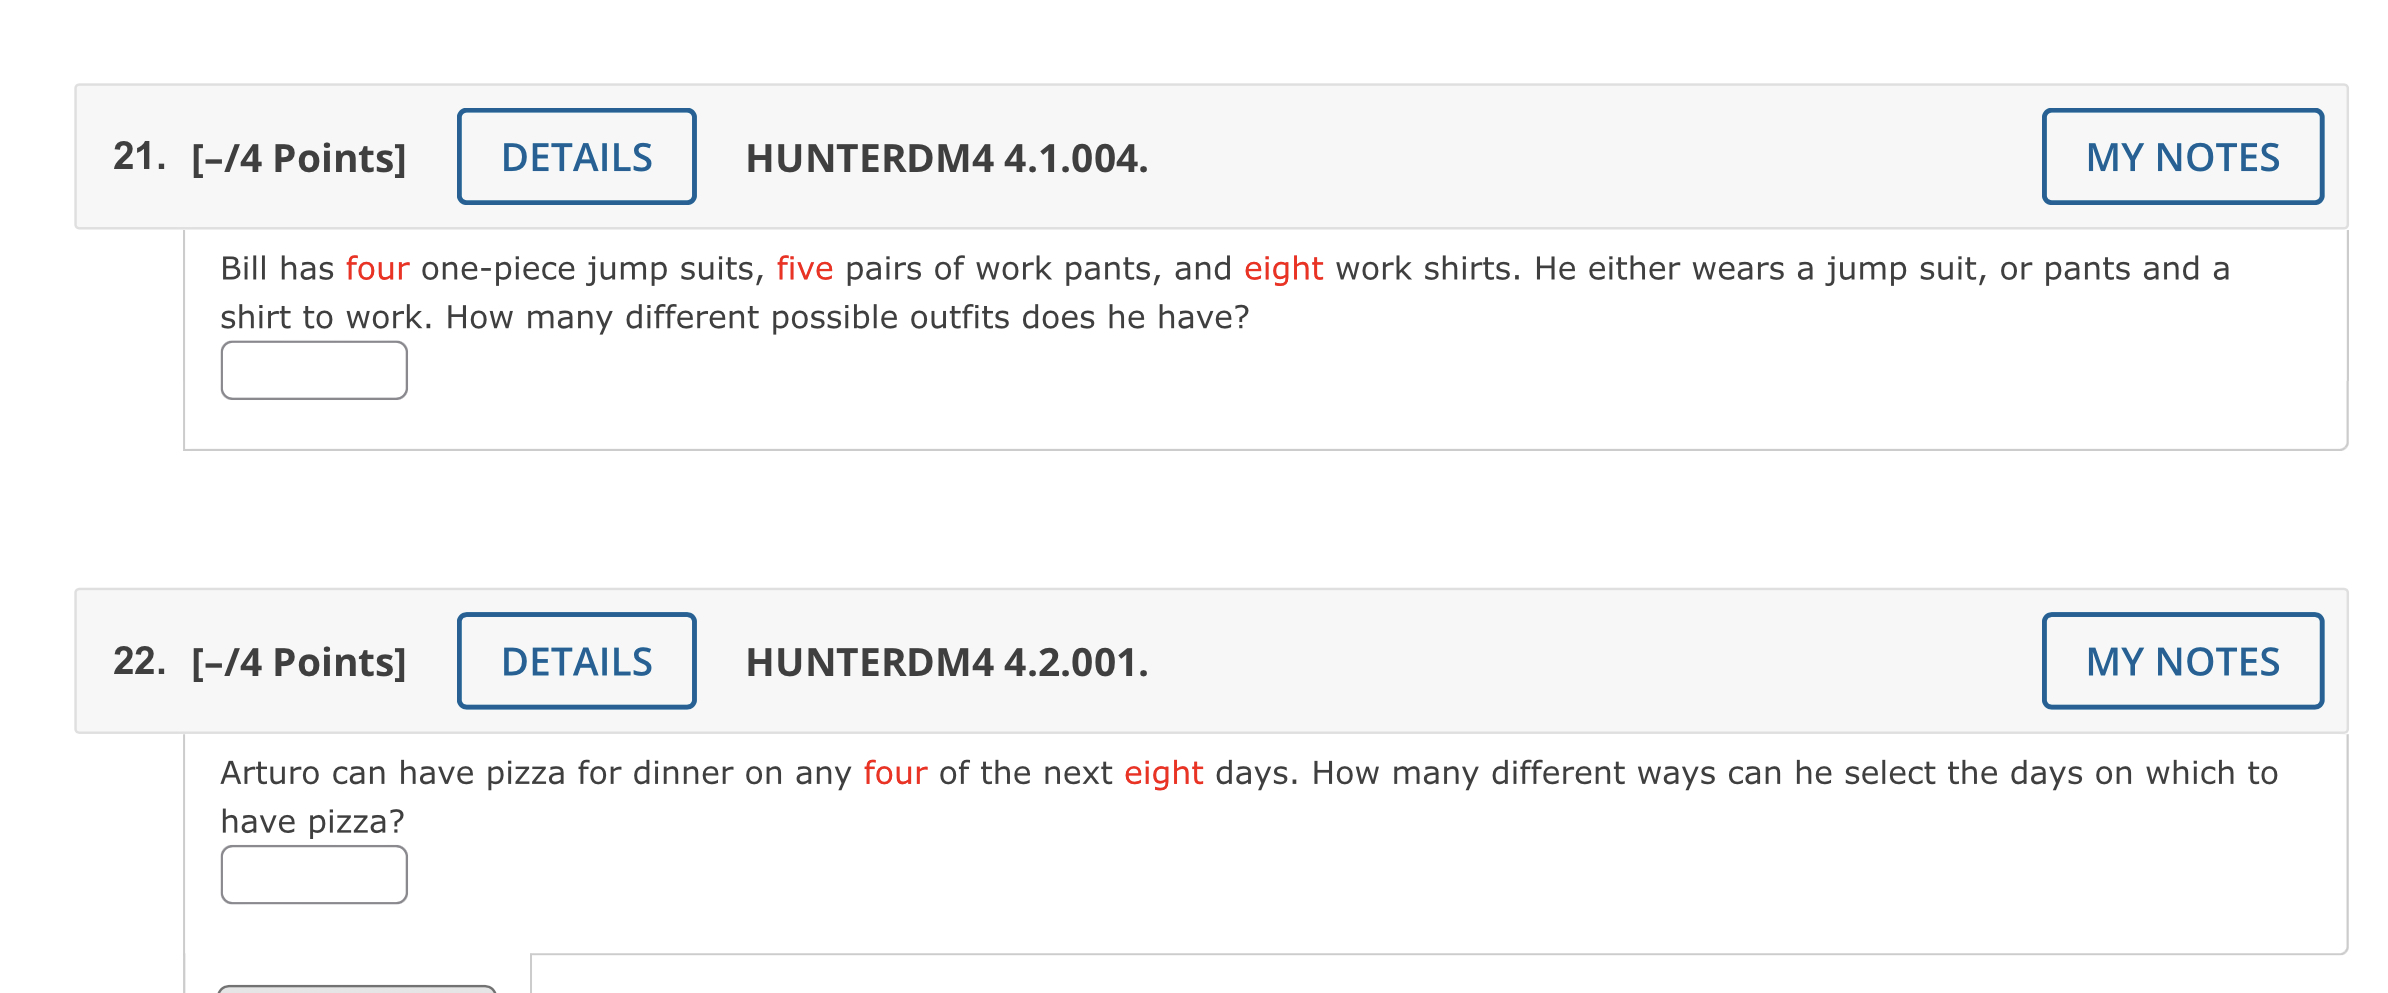The image size is (2388, 993).
Task: Click the question number 21 label
Action: (x=137, y=156)
